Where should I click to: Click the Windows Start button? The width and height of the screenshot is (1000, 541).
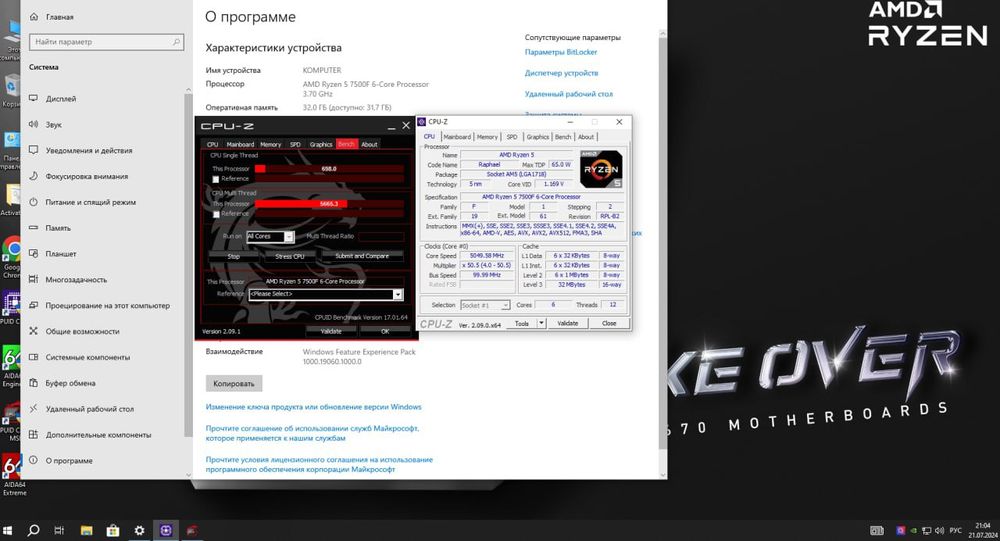[x=8, y=530]
